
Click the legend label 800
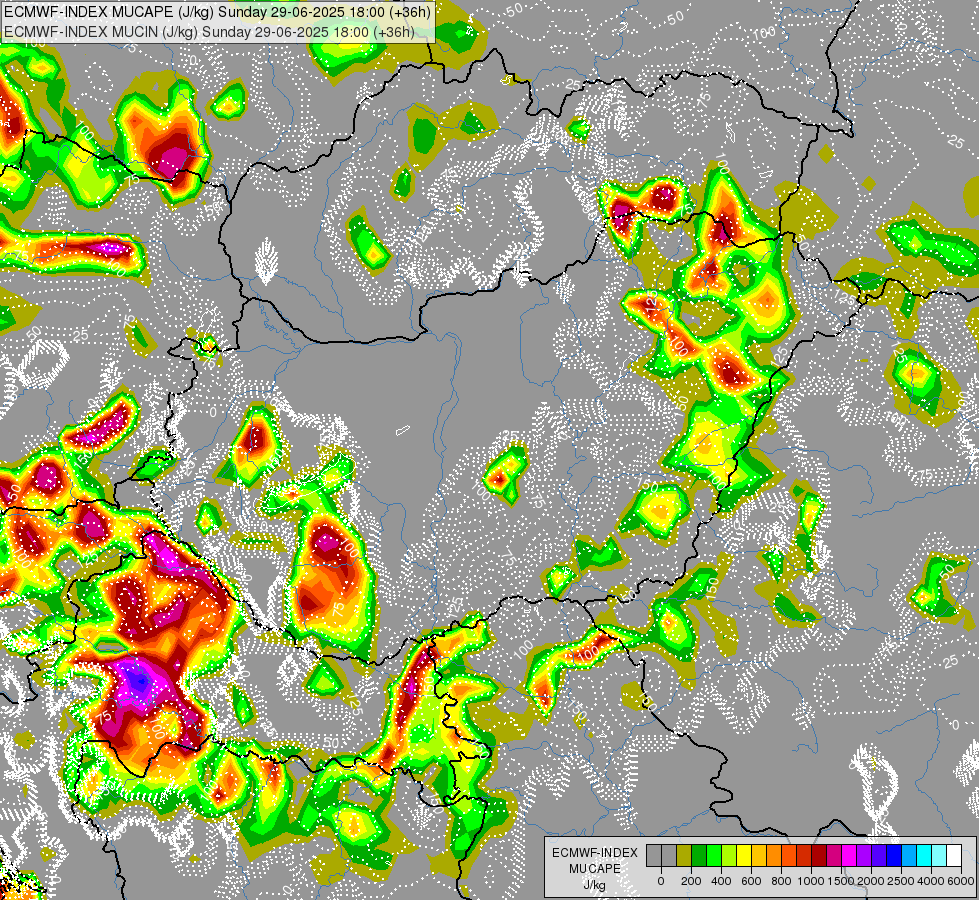pos(781,881)
